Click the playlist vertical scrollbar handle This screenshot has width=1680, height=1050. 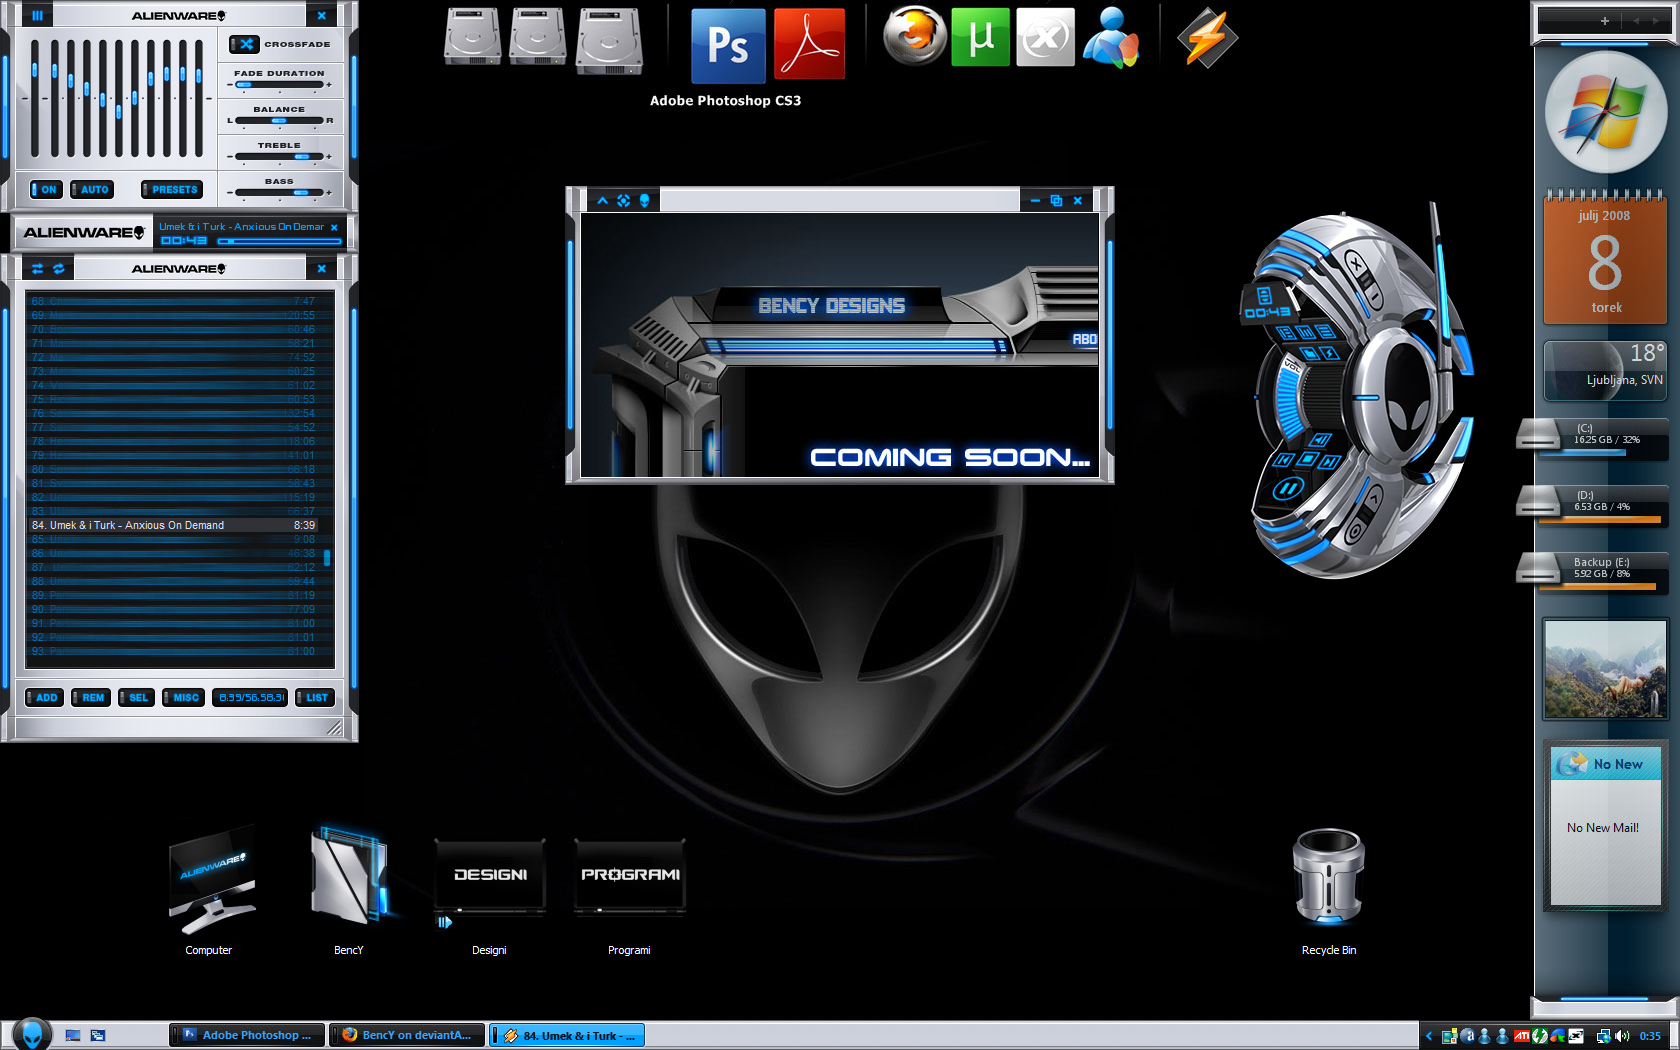pyautogui.click(x=327, y=557)
